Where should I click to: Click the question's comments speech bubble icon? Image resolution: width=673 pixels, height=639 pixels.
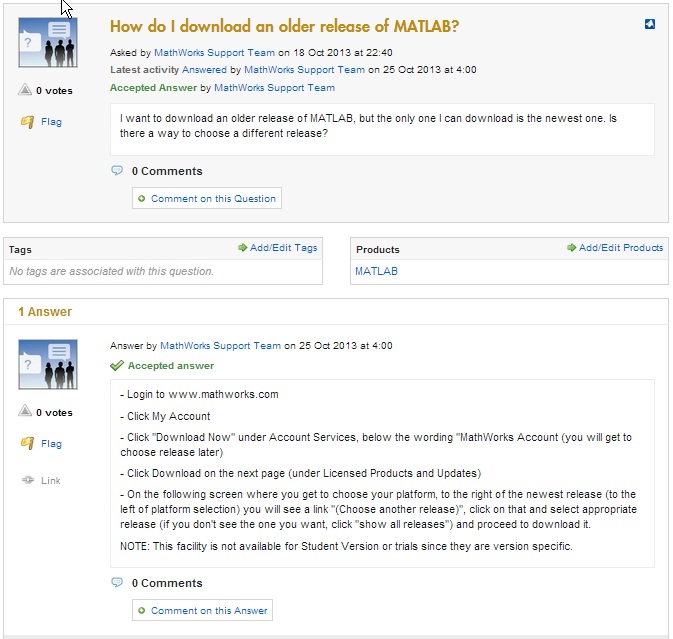[117, 171]
